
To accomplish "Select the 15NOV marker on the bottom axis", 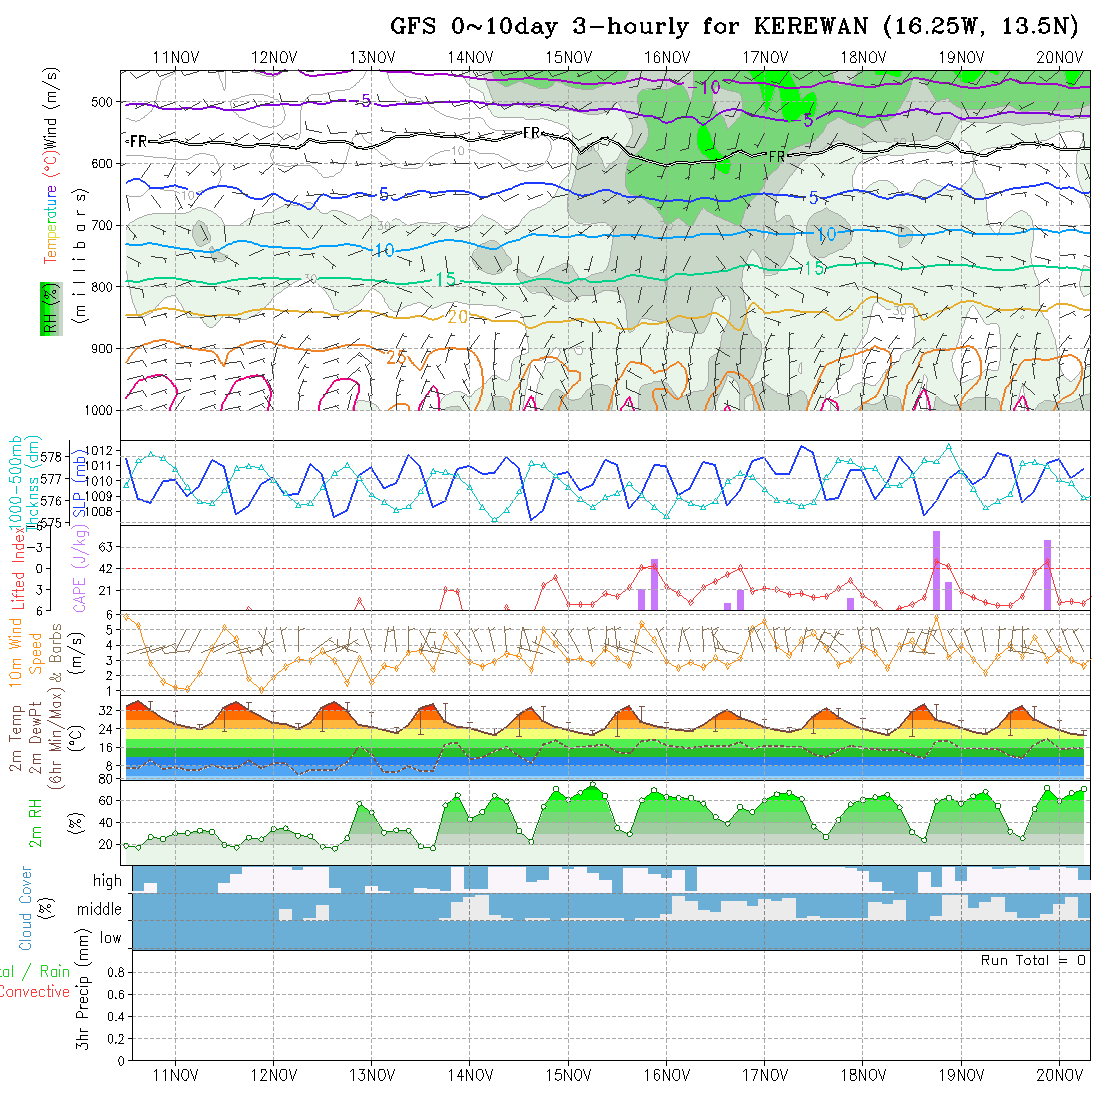I will [x=568, y=1075].
